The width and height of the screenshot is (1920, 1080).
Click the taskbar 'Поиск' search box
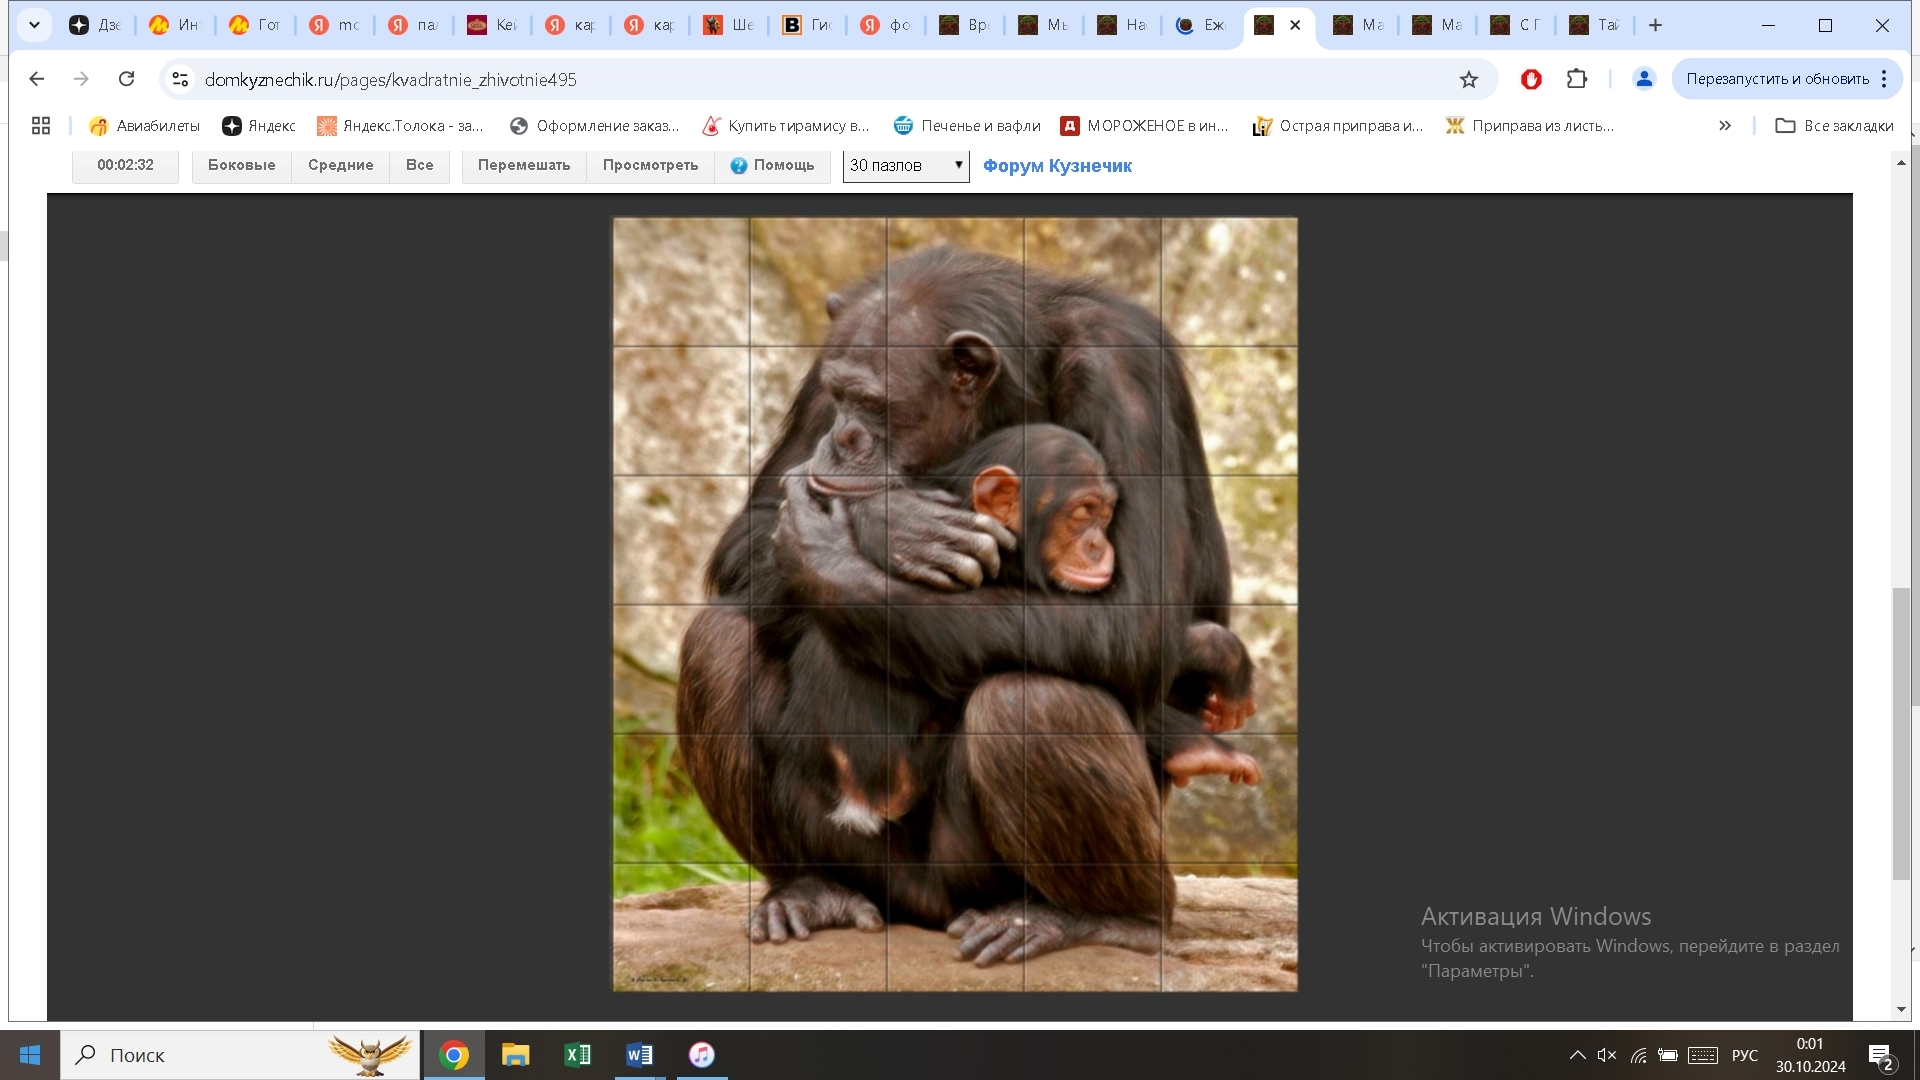point(240,1055)
